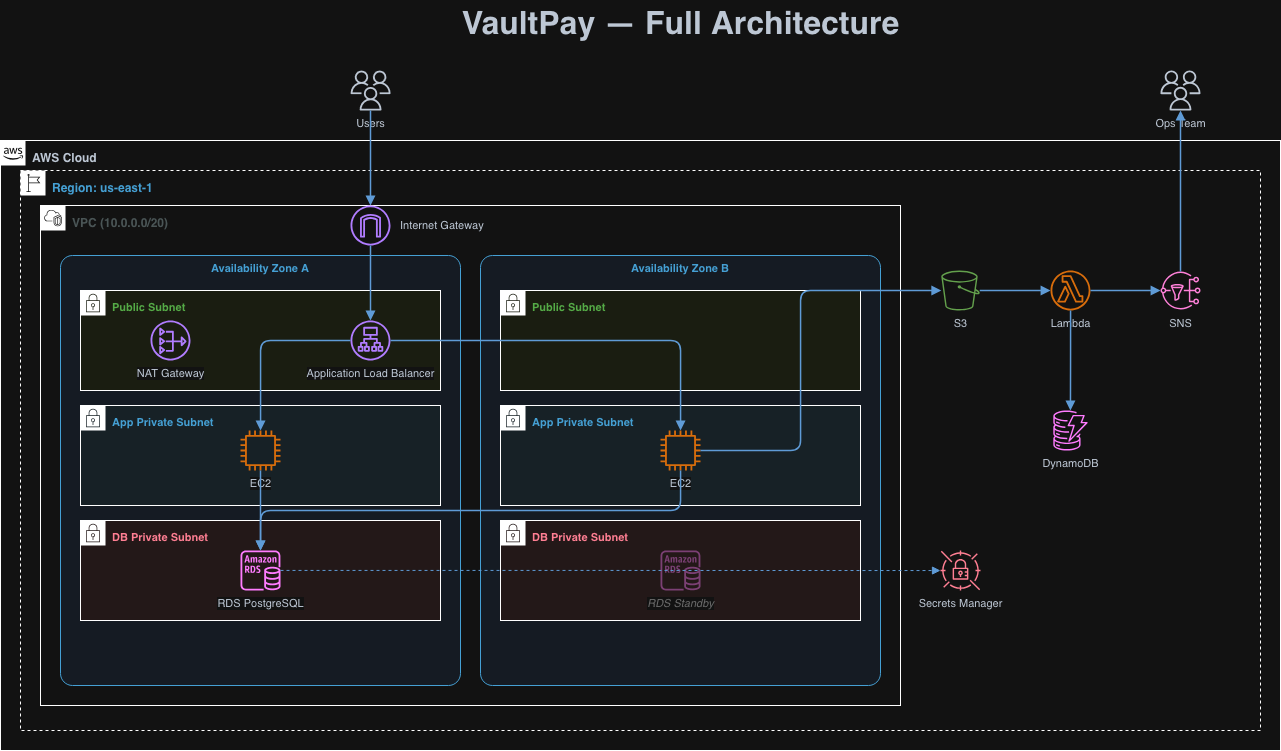This screenshot has width=1281, height=751.
Task: Click the Users group icon
Action: point(370,90)
